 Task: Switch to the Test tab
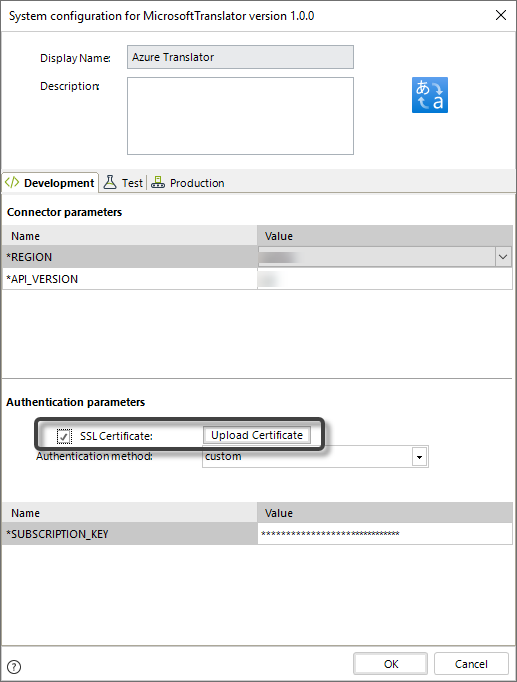pyautogui.click(x=123, y=183)
